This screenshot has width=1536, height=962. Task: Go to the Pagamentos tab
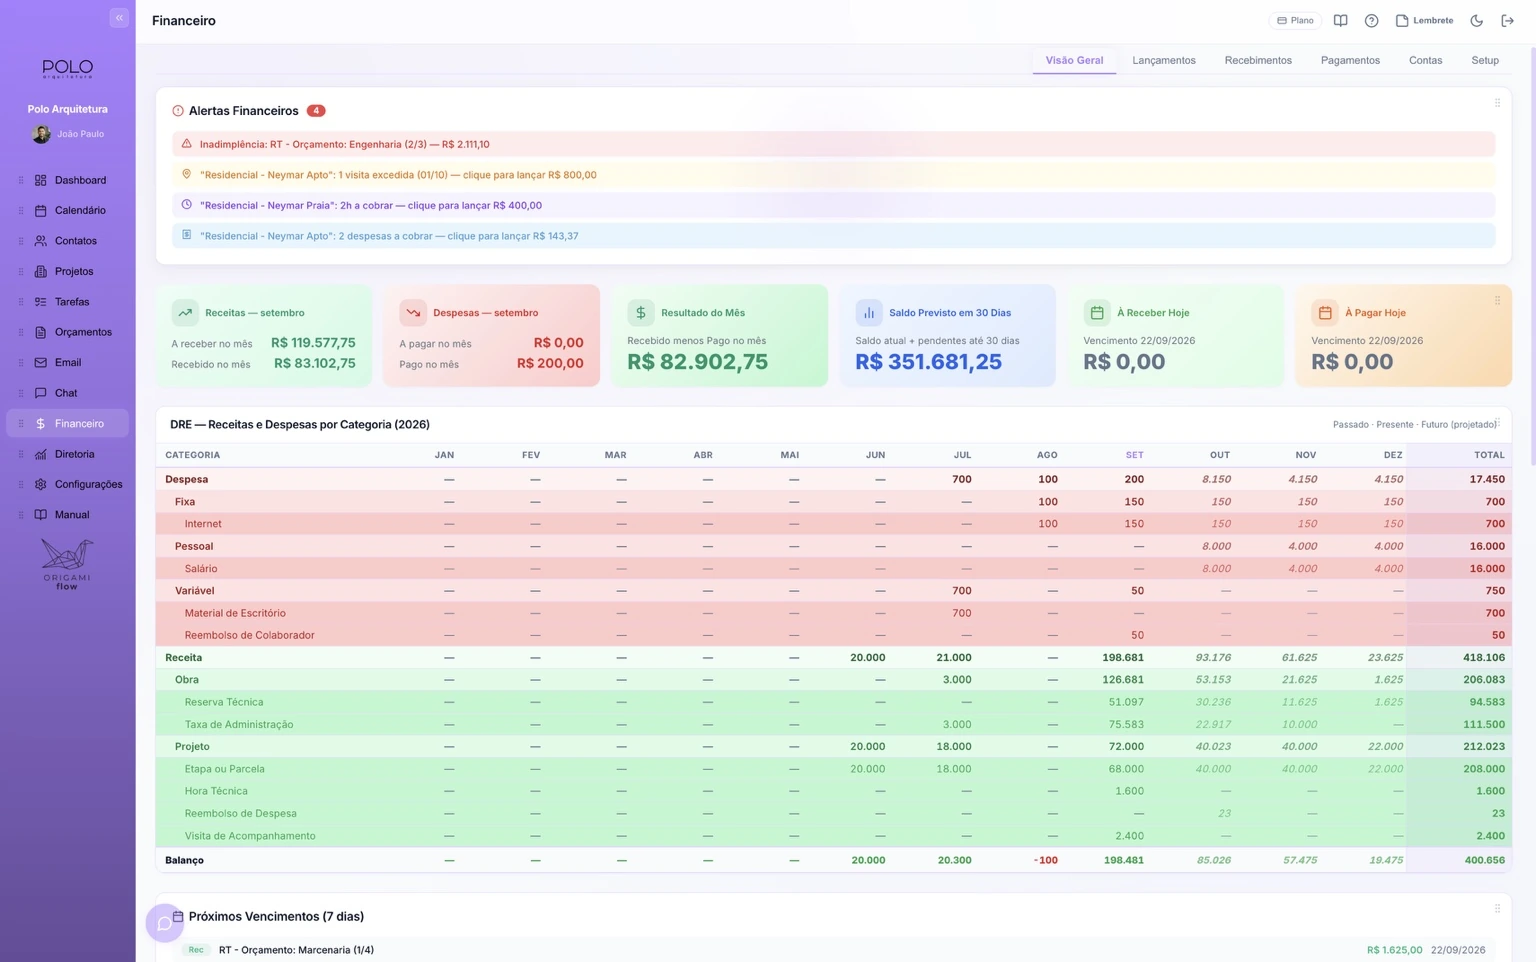[1350, 61]
